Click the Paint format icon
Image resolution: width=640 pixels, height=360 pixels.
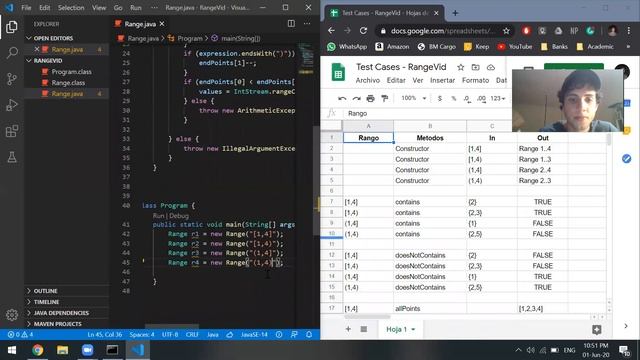pyautogui.click(x=384, y=98)
